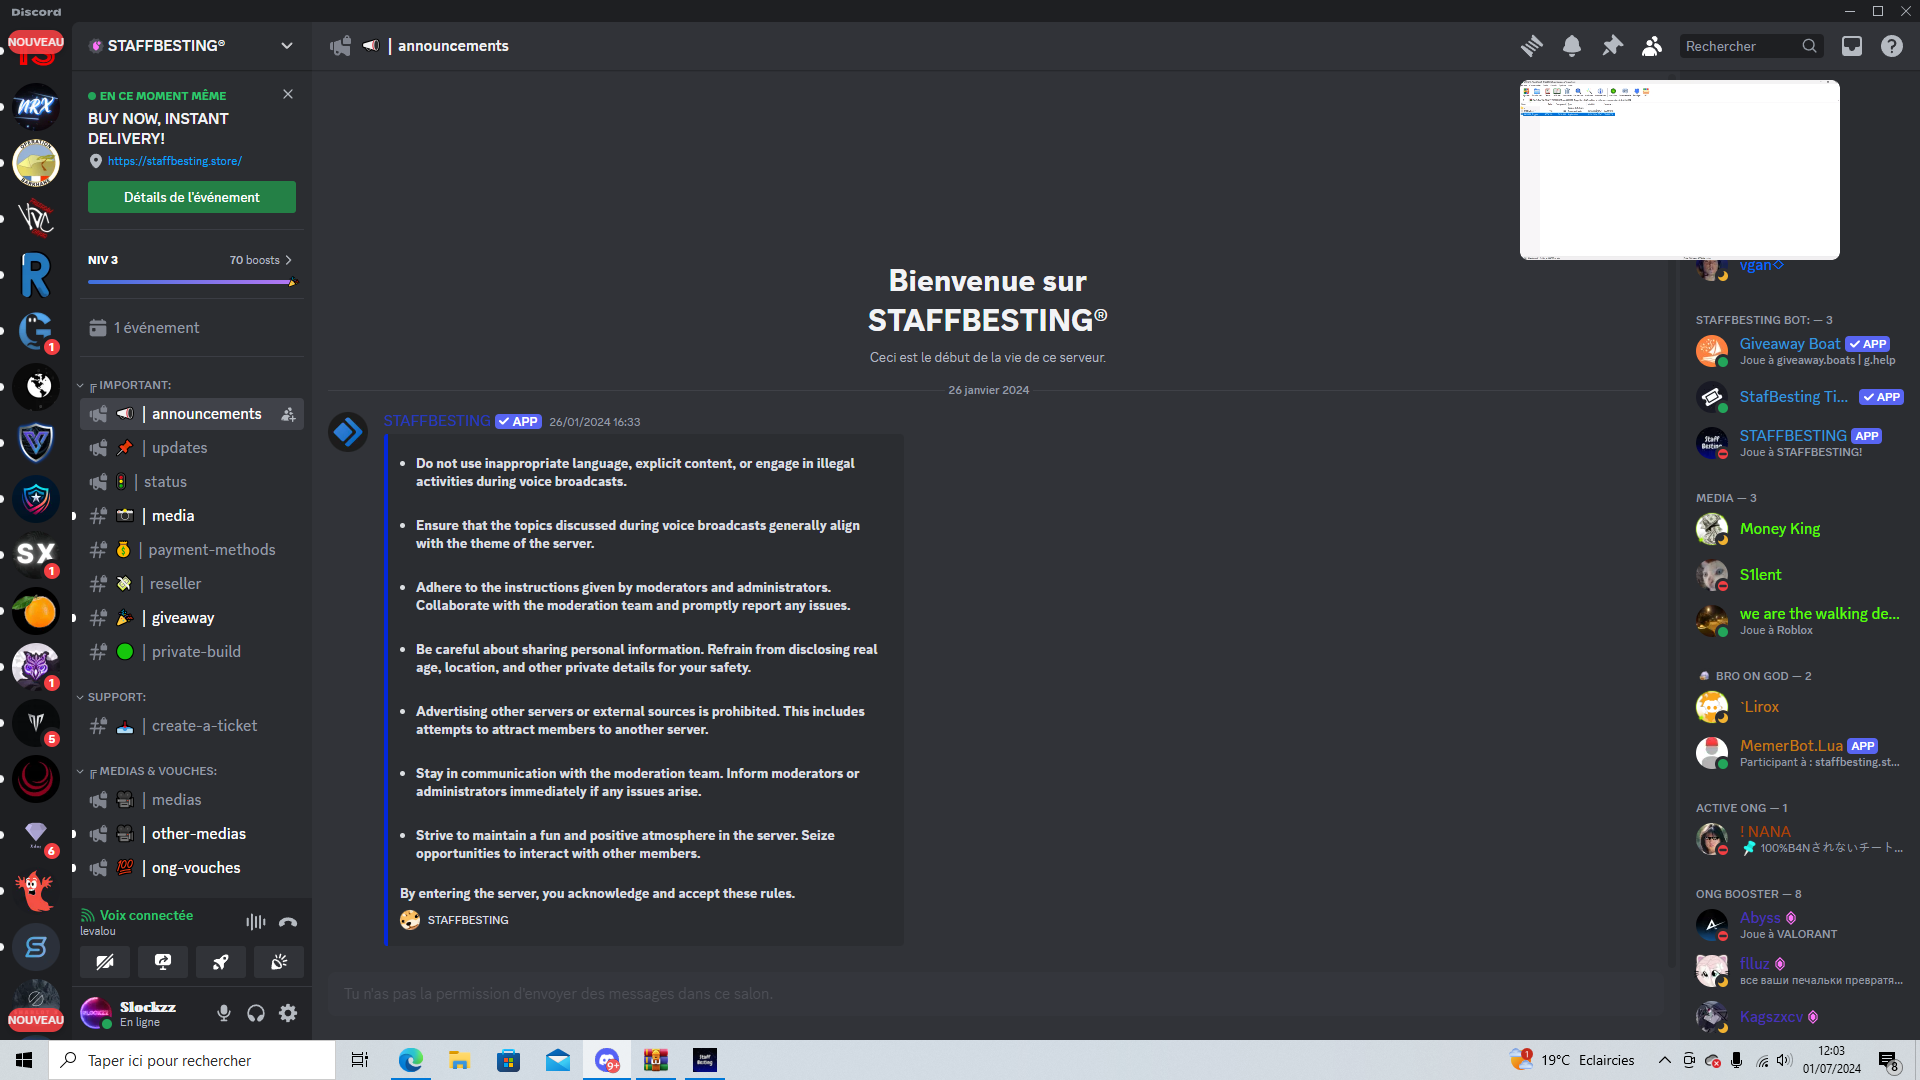Deafen with the headphones icon
This screenshot has width=1920, height=1080.
click(256, 1013)
